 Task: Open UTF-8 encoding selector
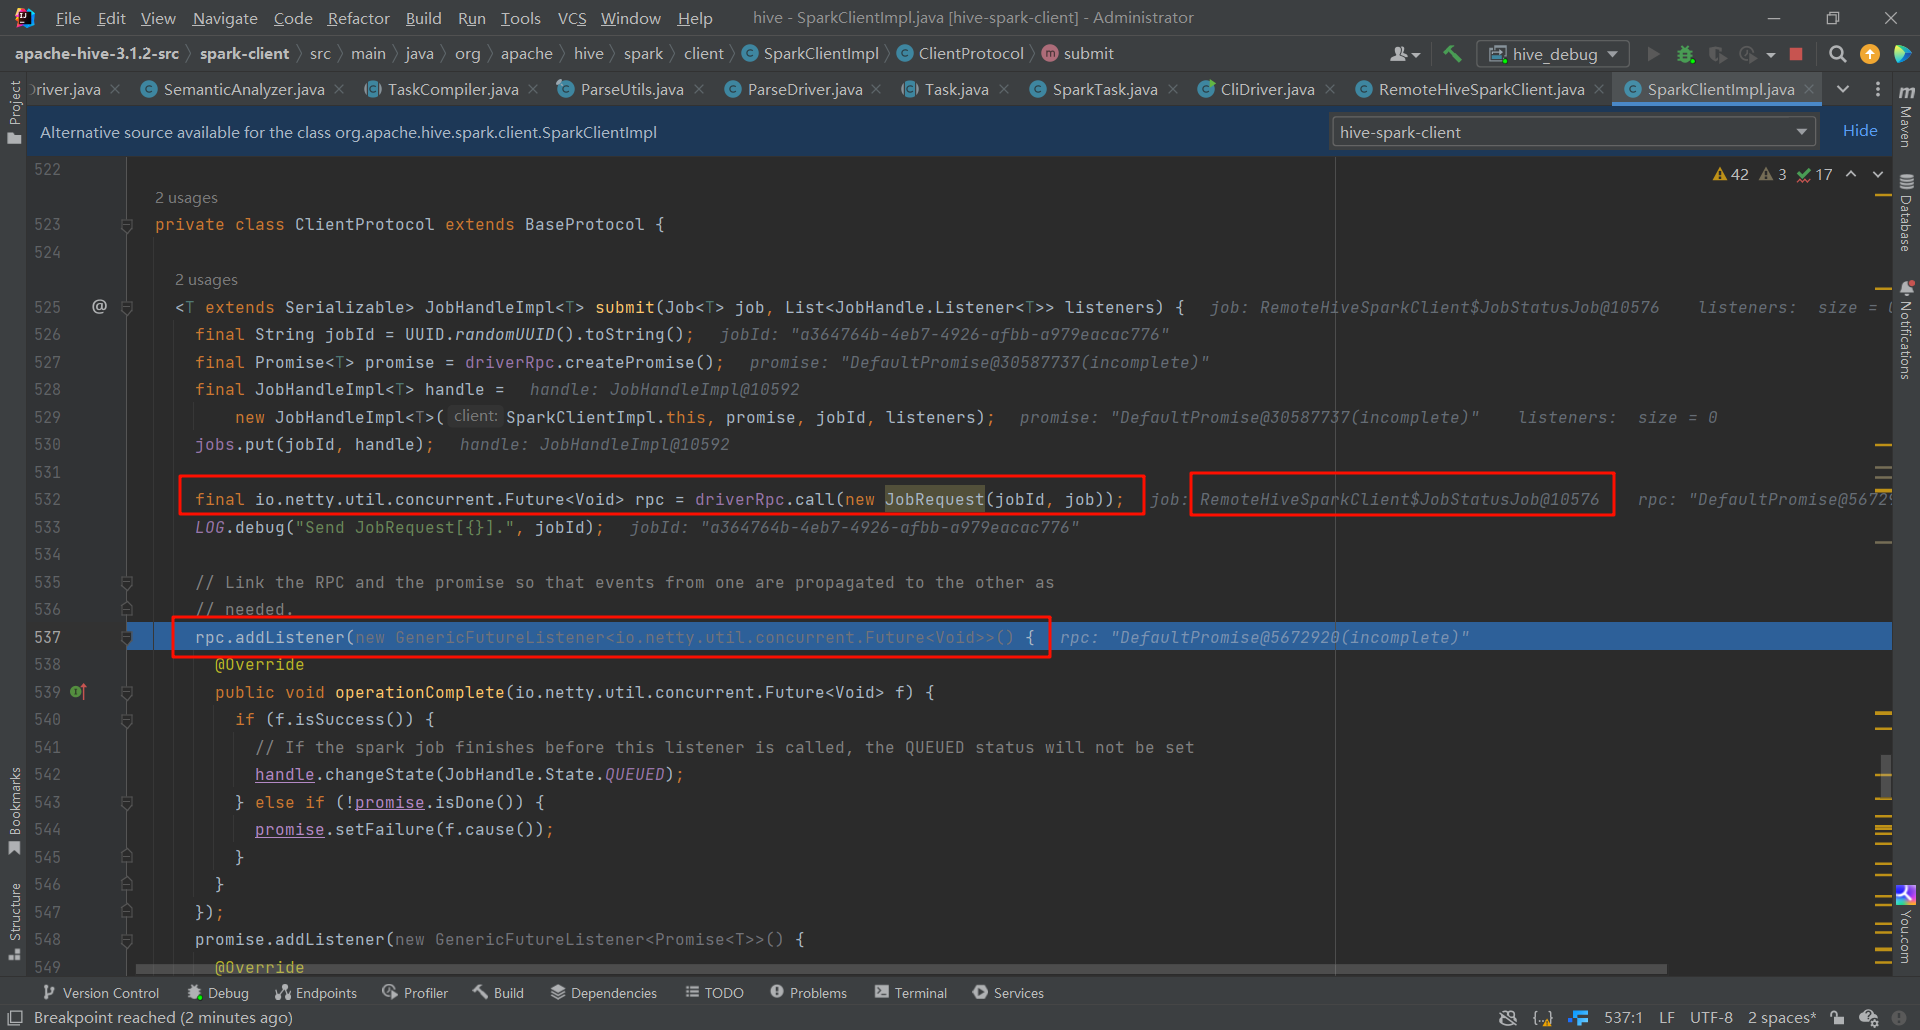coord(1711,1018)
